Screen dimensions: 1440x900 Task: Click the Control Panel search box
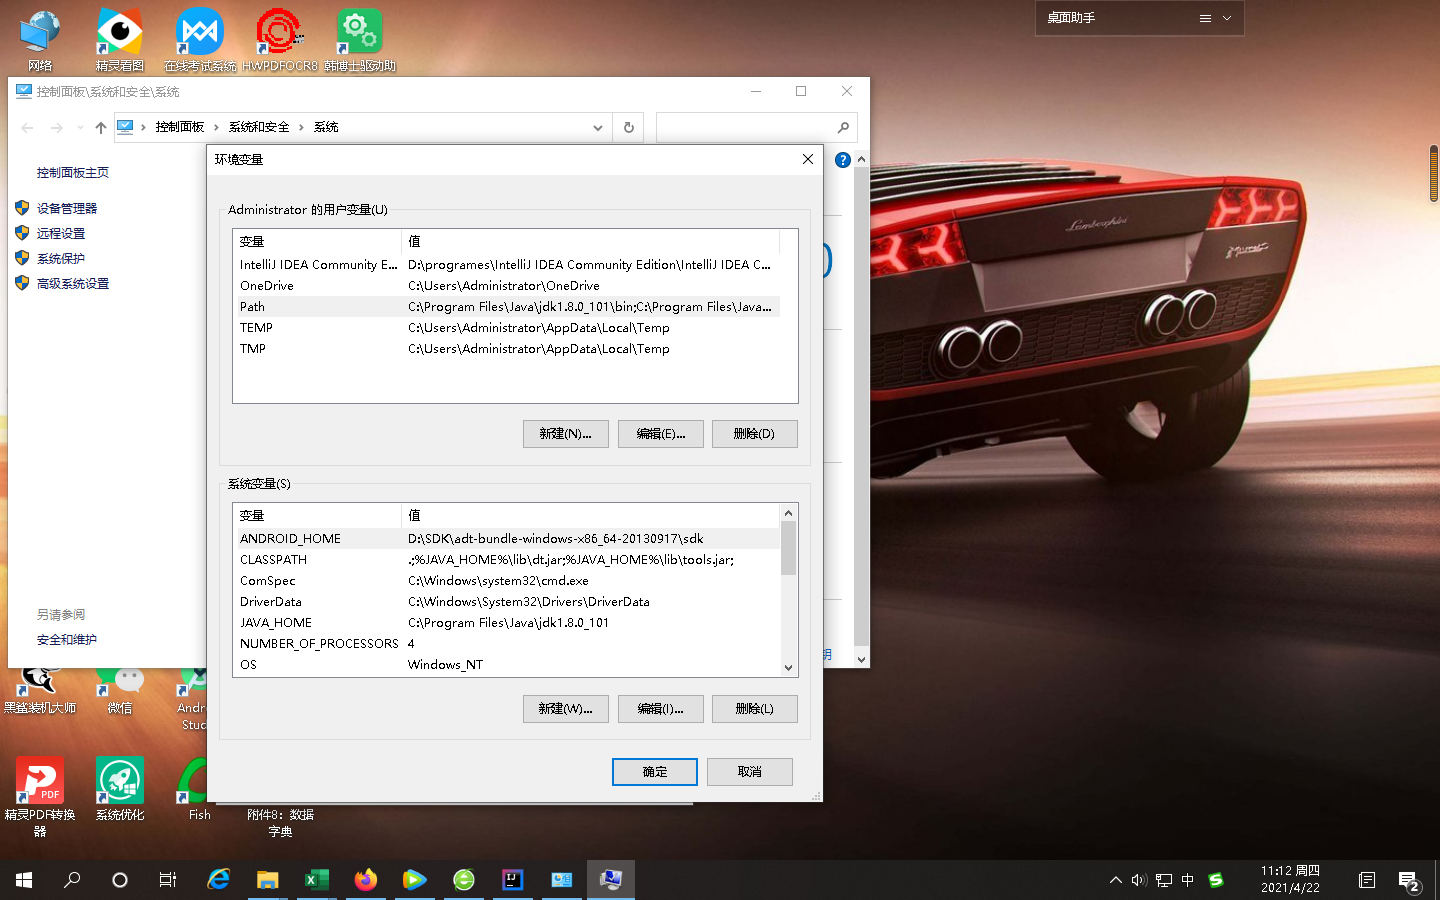(757, 127)
